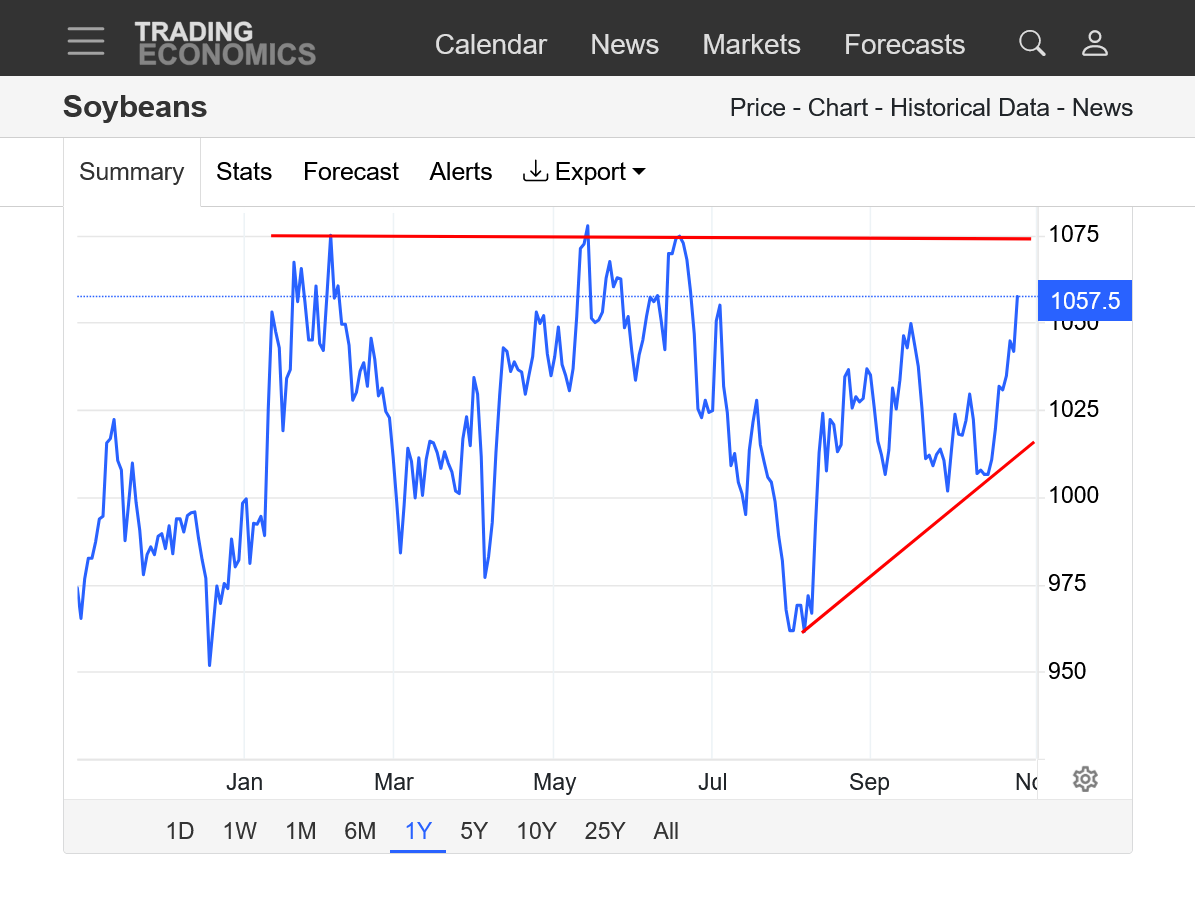The height and width of the screenshot is (901, 1195).
Task: Click the 1057.5 current price label
Action: [1085, 300]
